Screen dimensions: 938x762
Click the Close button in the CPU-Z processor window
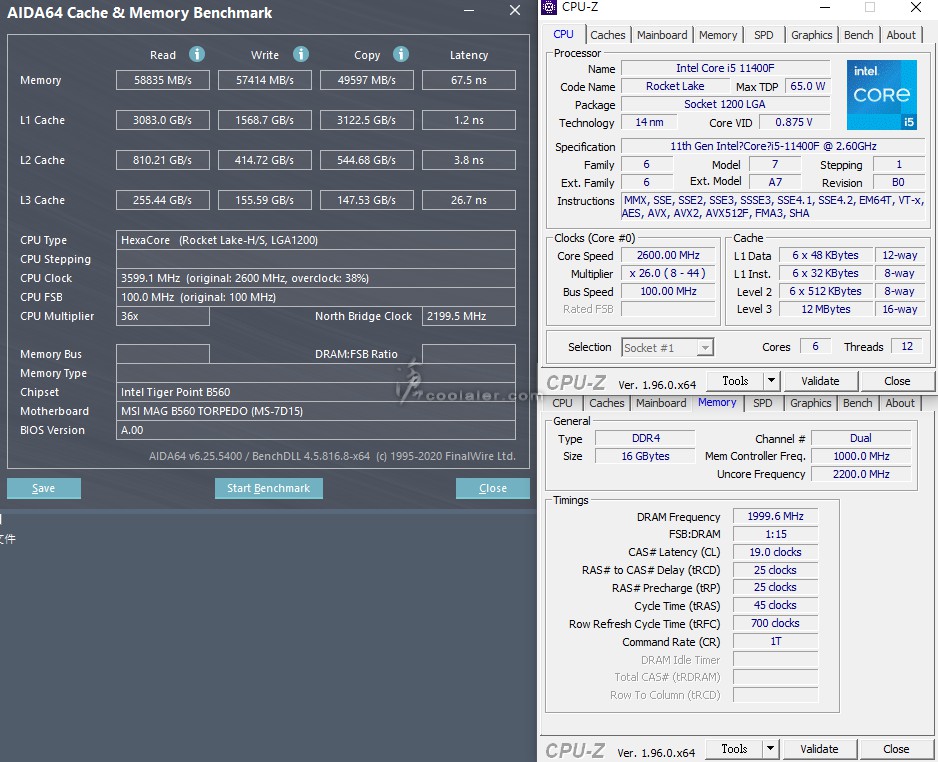click(x=897, y=381)
